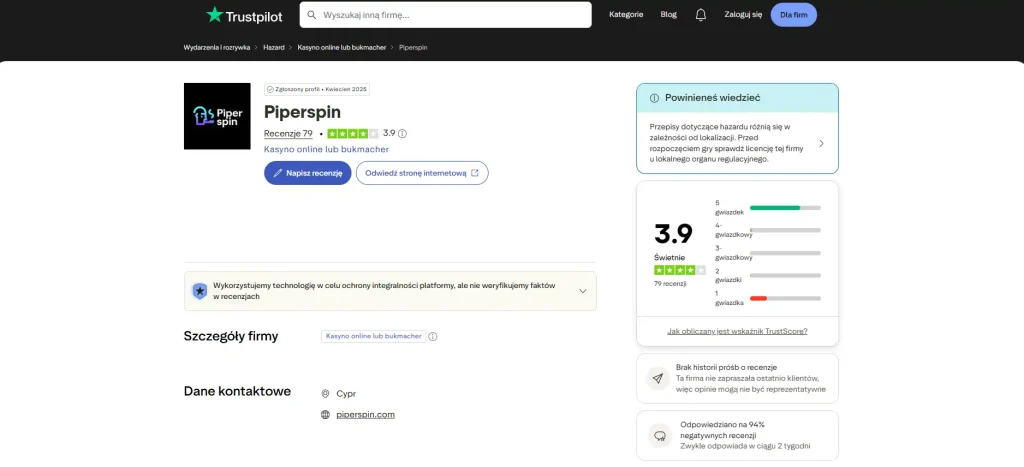Click the green star rating beside Recenzje 79
The image size is (1024, 467).
[x=353, y=133]
